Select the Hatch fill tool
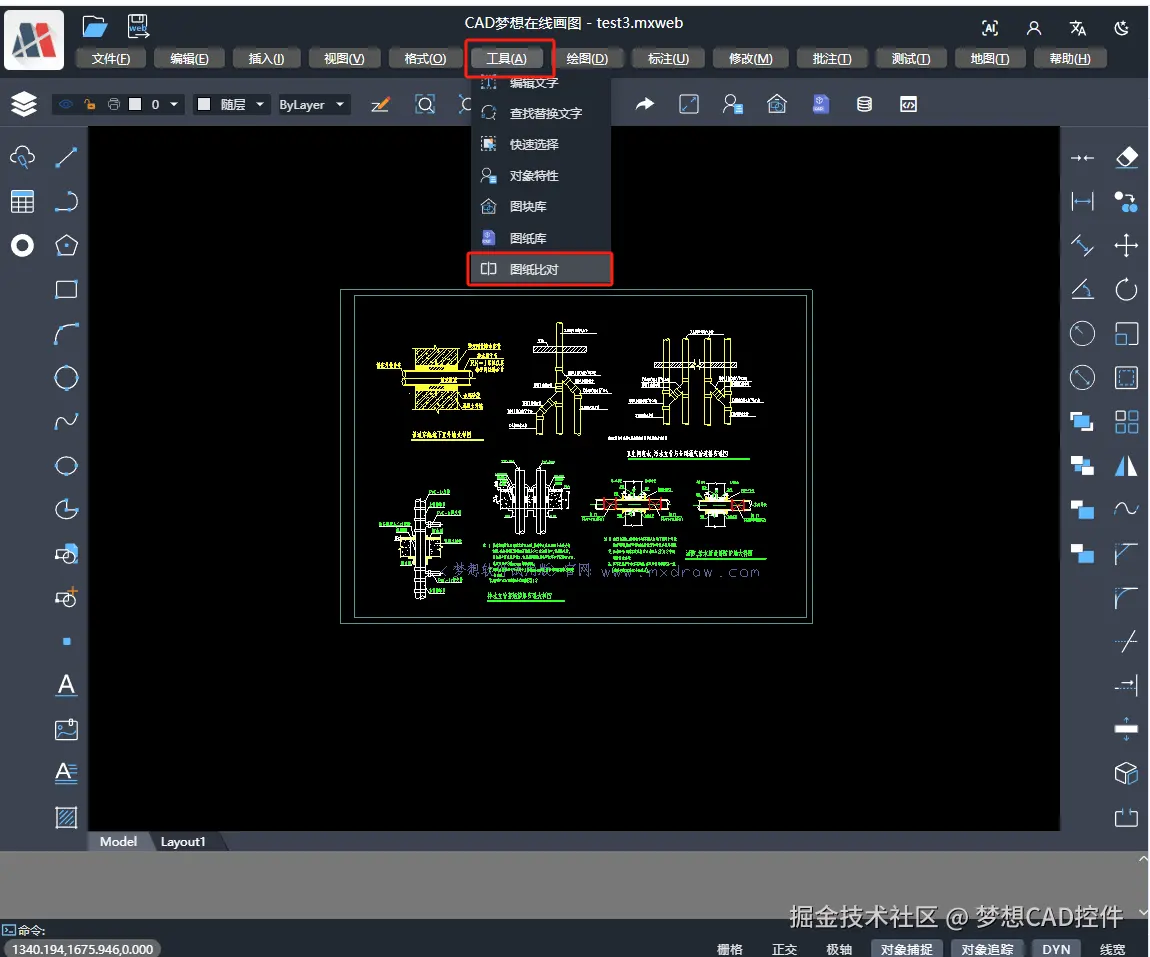 click(66, 817)
